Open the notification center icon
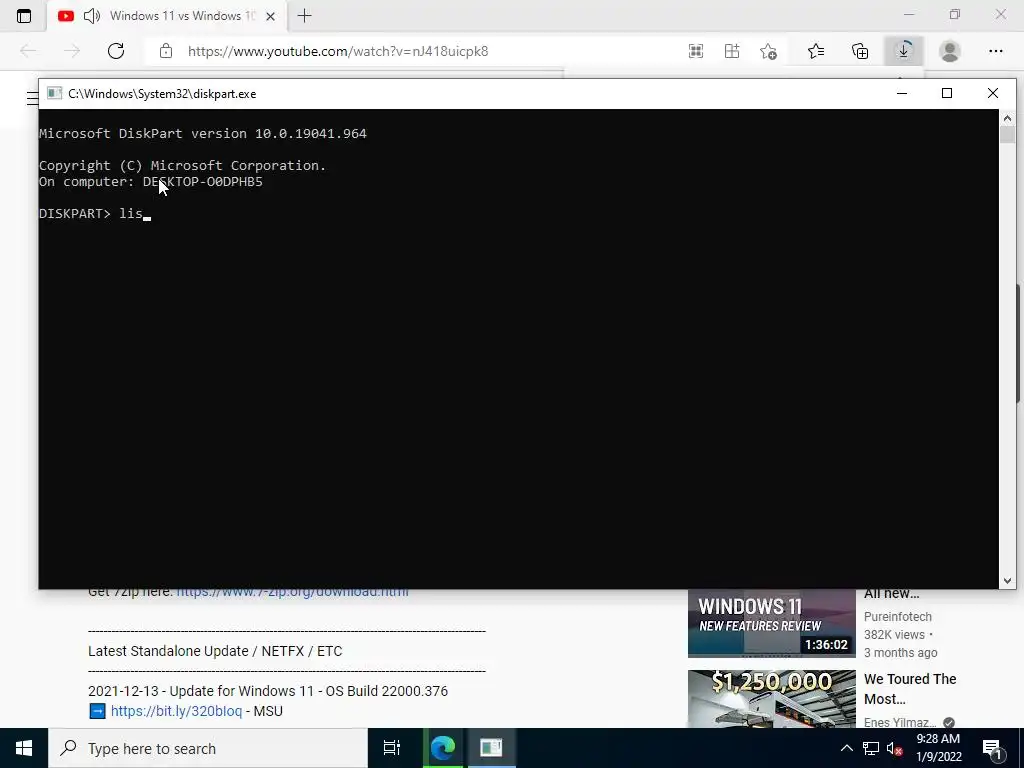The image size is (1024, 768). coord(992,748)
